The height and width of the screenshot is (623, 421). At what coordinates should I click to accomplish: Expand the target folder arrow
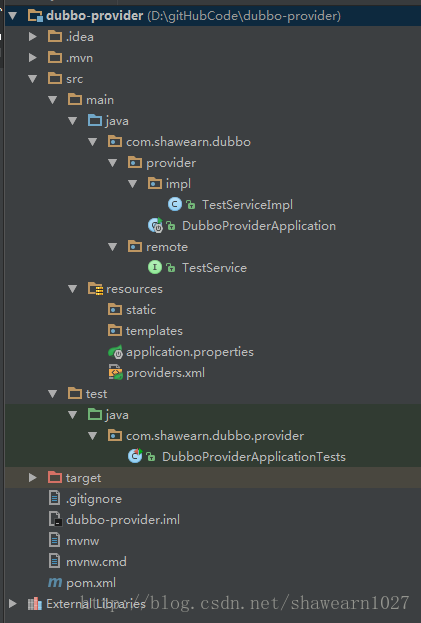coord(33,478)
